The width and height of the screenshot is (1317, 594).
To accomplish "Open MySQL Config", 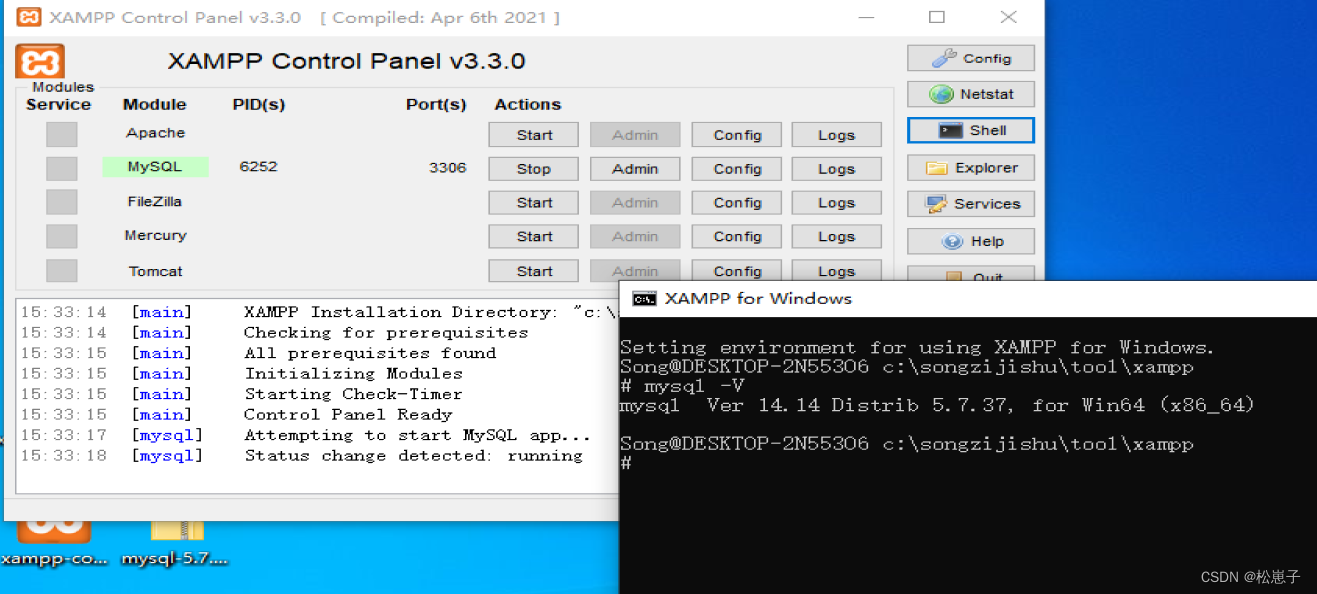I will tap(737, 169).
